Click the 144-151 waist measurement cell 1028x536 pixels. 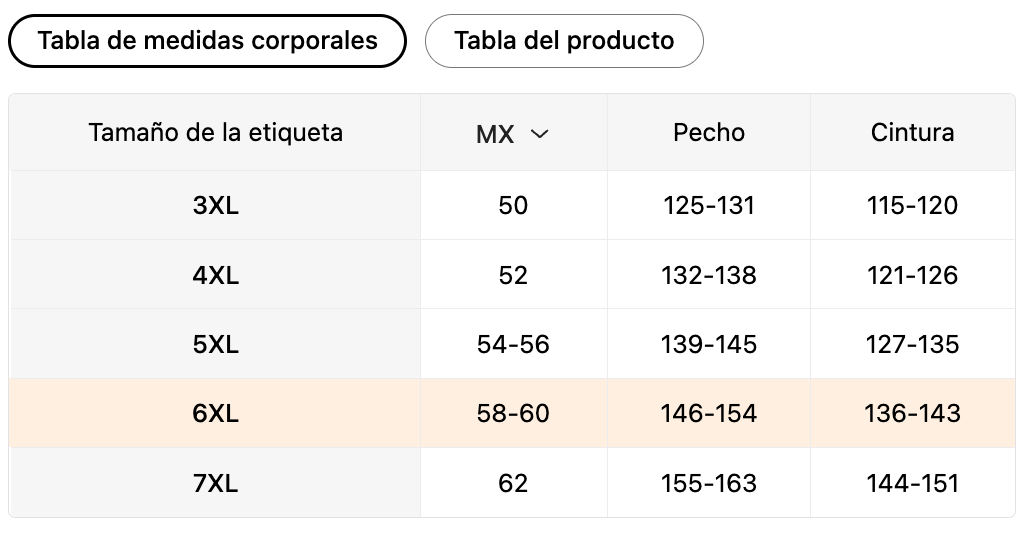[x=912, y=484]
